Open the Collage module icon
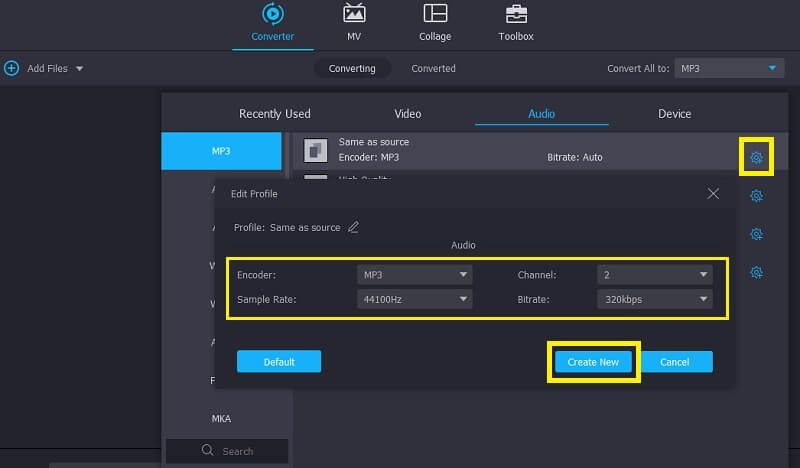The image size is (800, 468). click(x=435, y=14)
